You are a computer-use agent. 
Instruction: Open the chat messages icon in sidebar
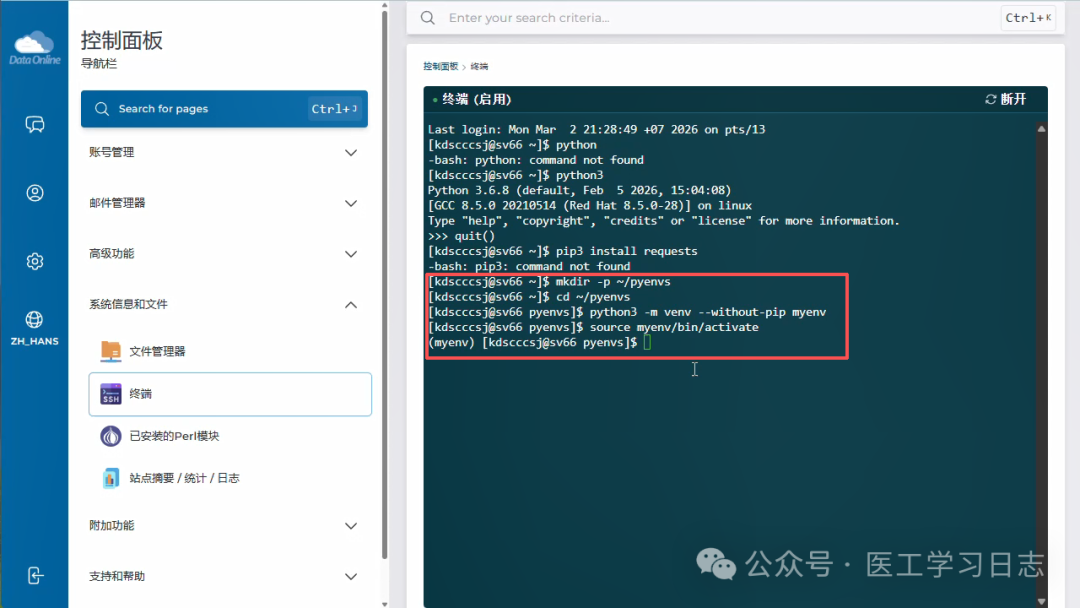(35, 124)
